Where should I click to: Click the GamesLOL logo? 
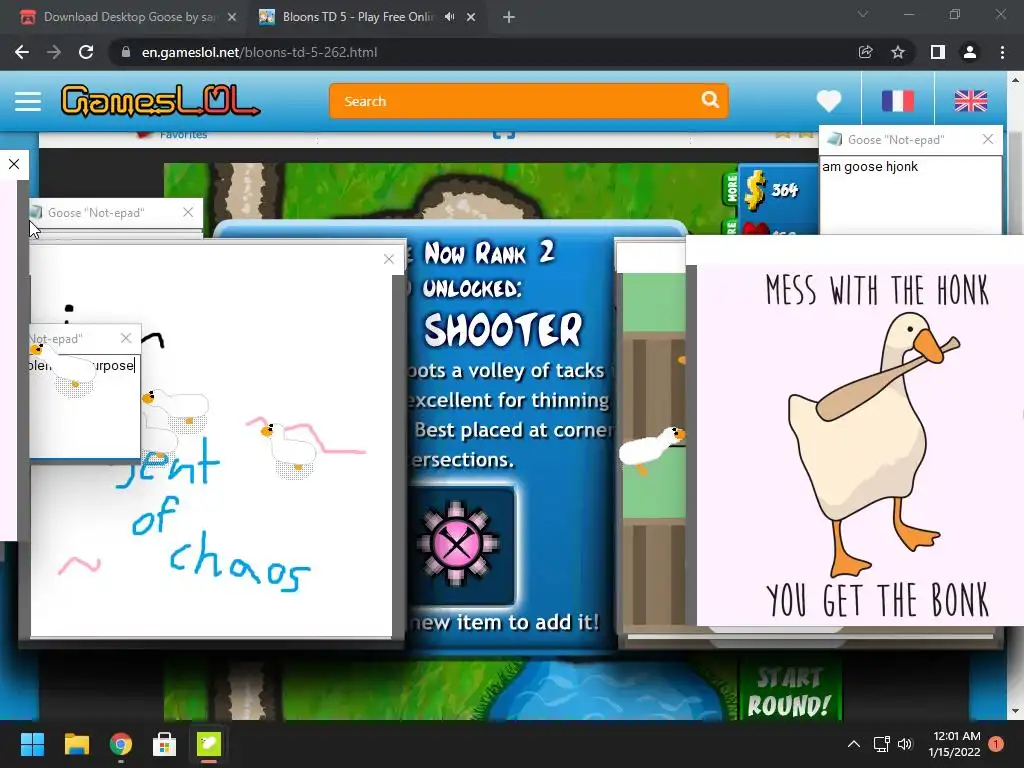pyautogui.click(x=160, y=101)
